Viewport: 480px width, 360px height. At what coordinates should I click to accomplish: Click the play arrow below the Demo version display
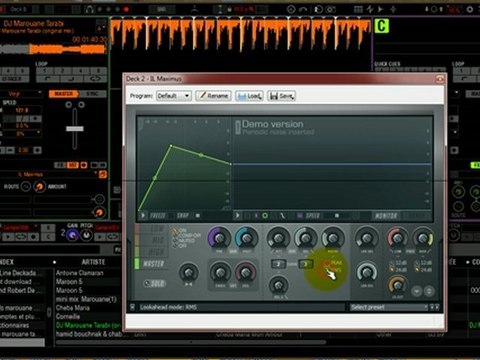point(238,216)
